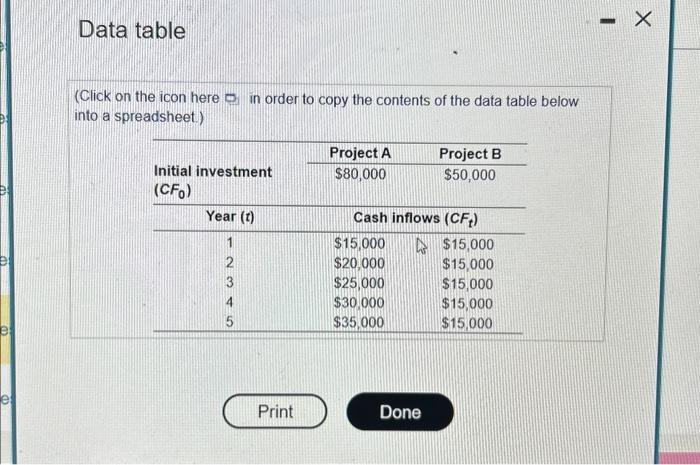
Task: Select the $30,000 cash inflow cell
Action: (359, 303)
